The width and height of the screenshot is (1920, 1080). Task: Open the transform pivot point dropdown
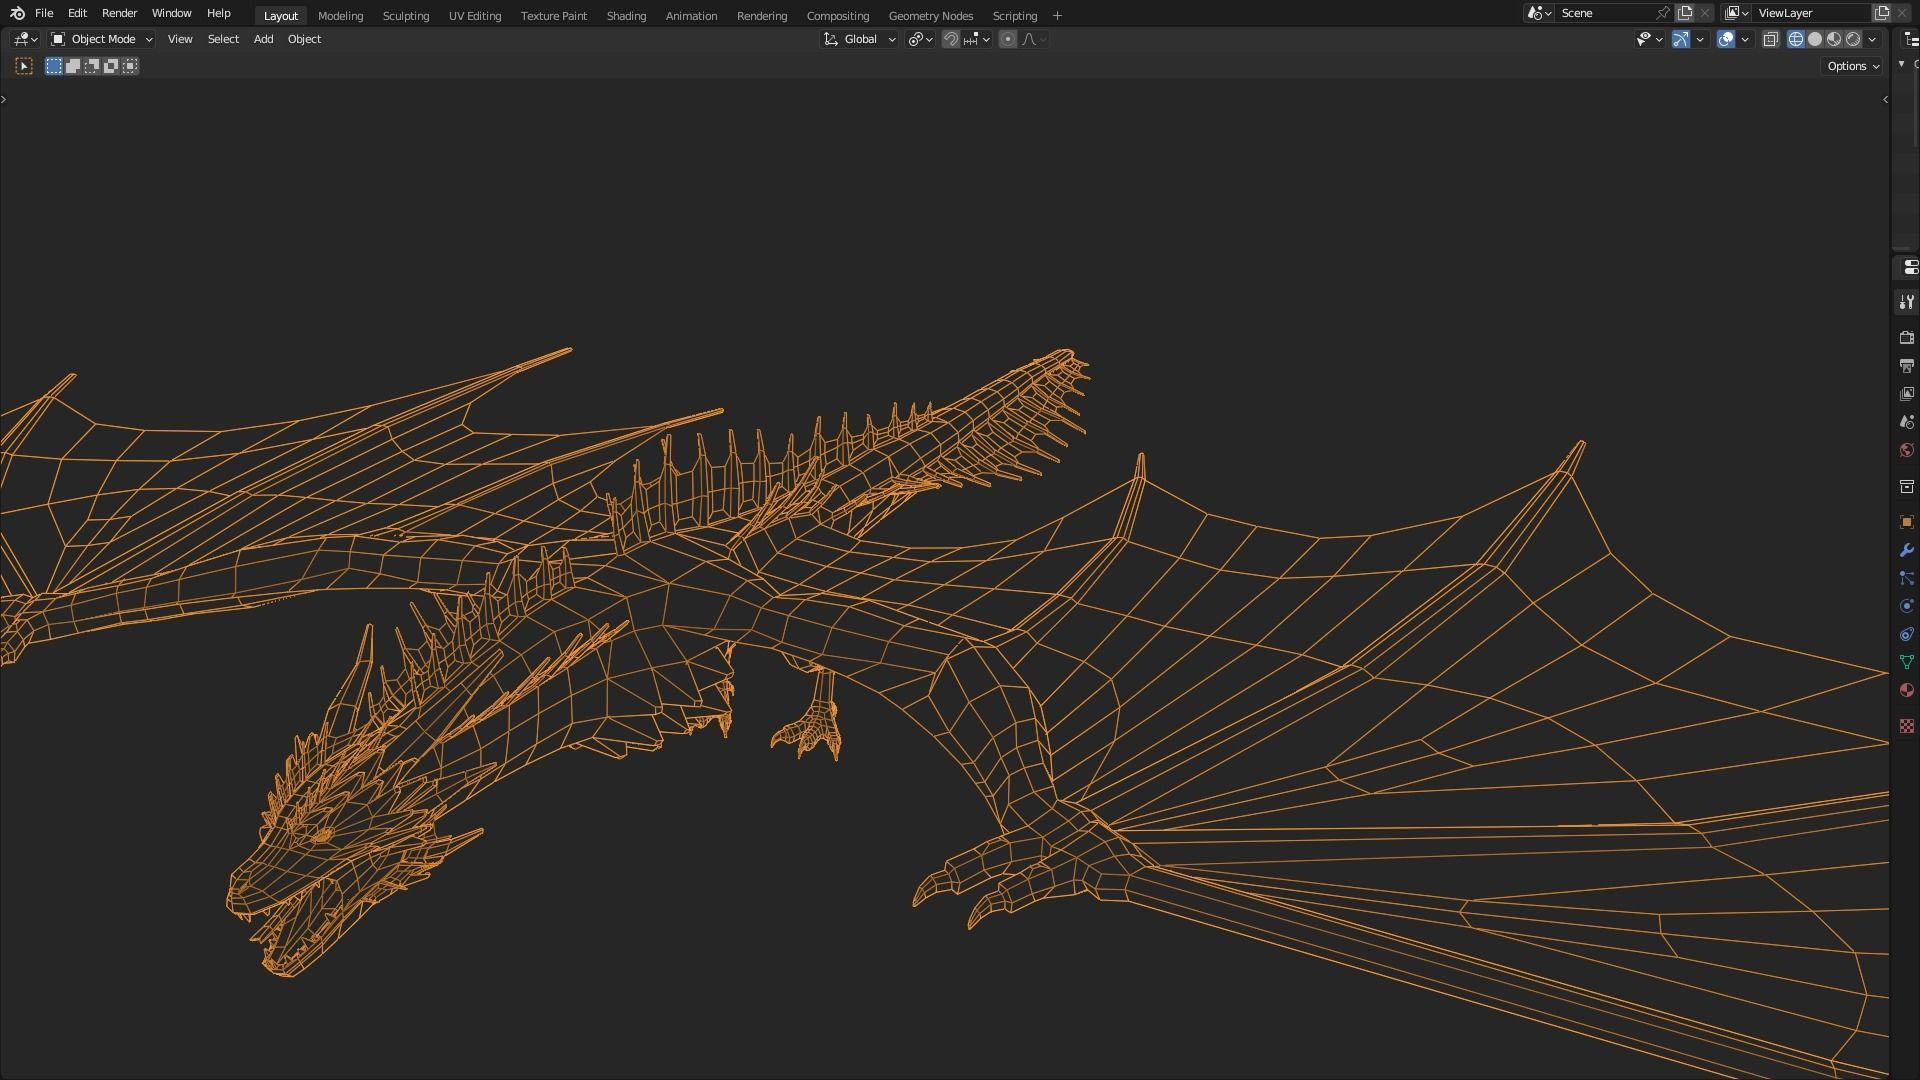[x=920, y=39]
